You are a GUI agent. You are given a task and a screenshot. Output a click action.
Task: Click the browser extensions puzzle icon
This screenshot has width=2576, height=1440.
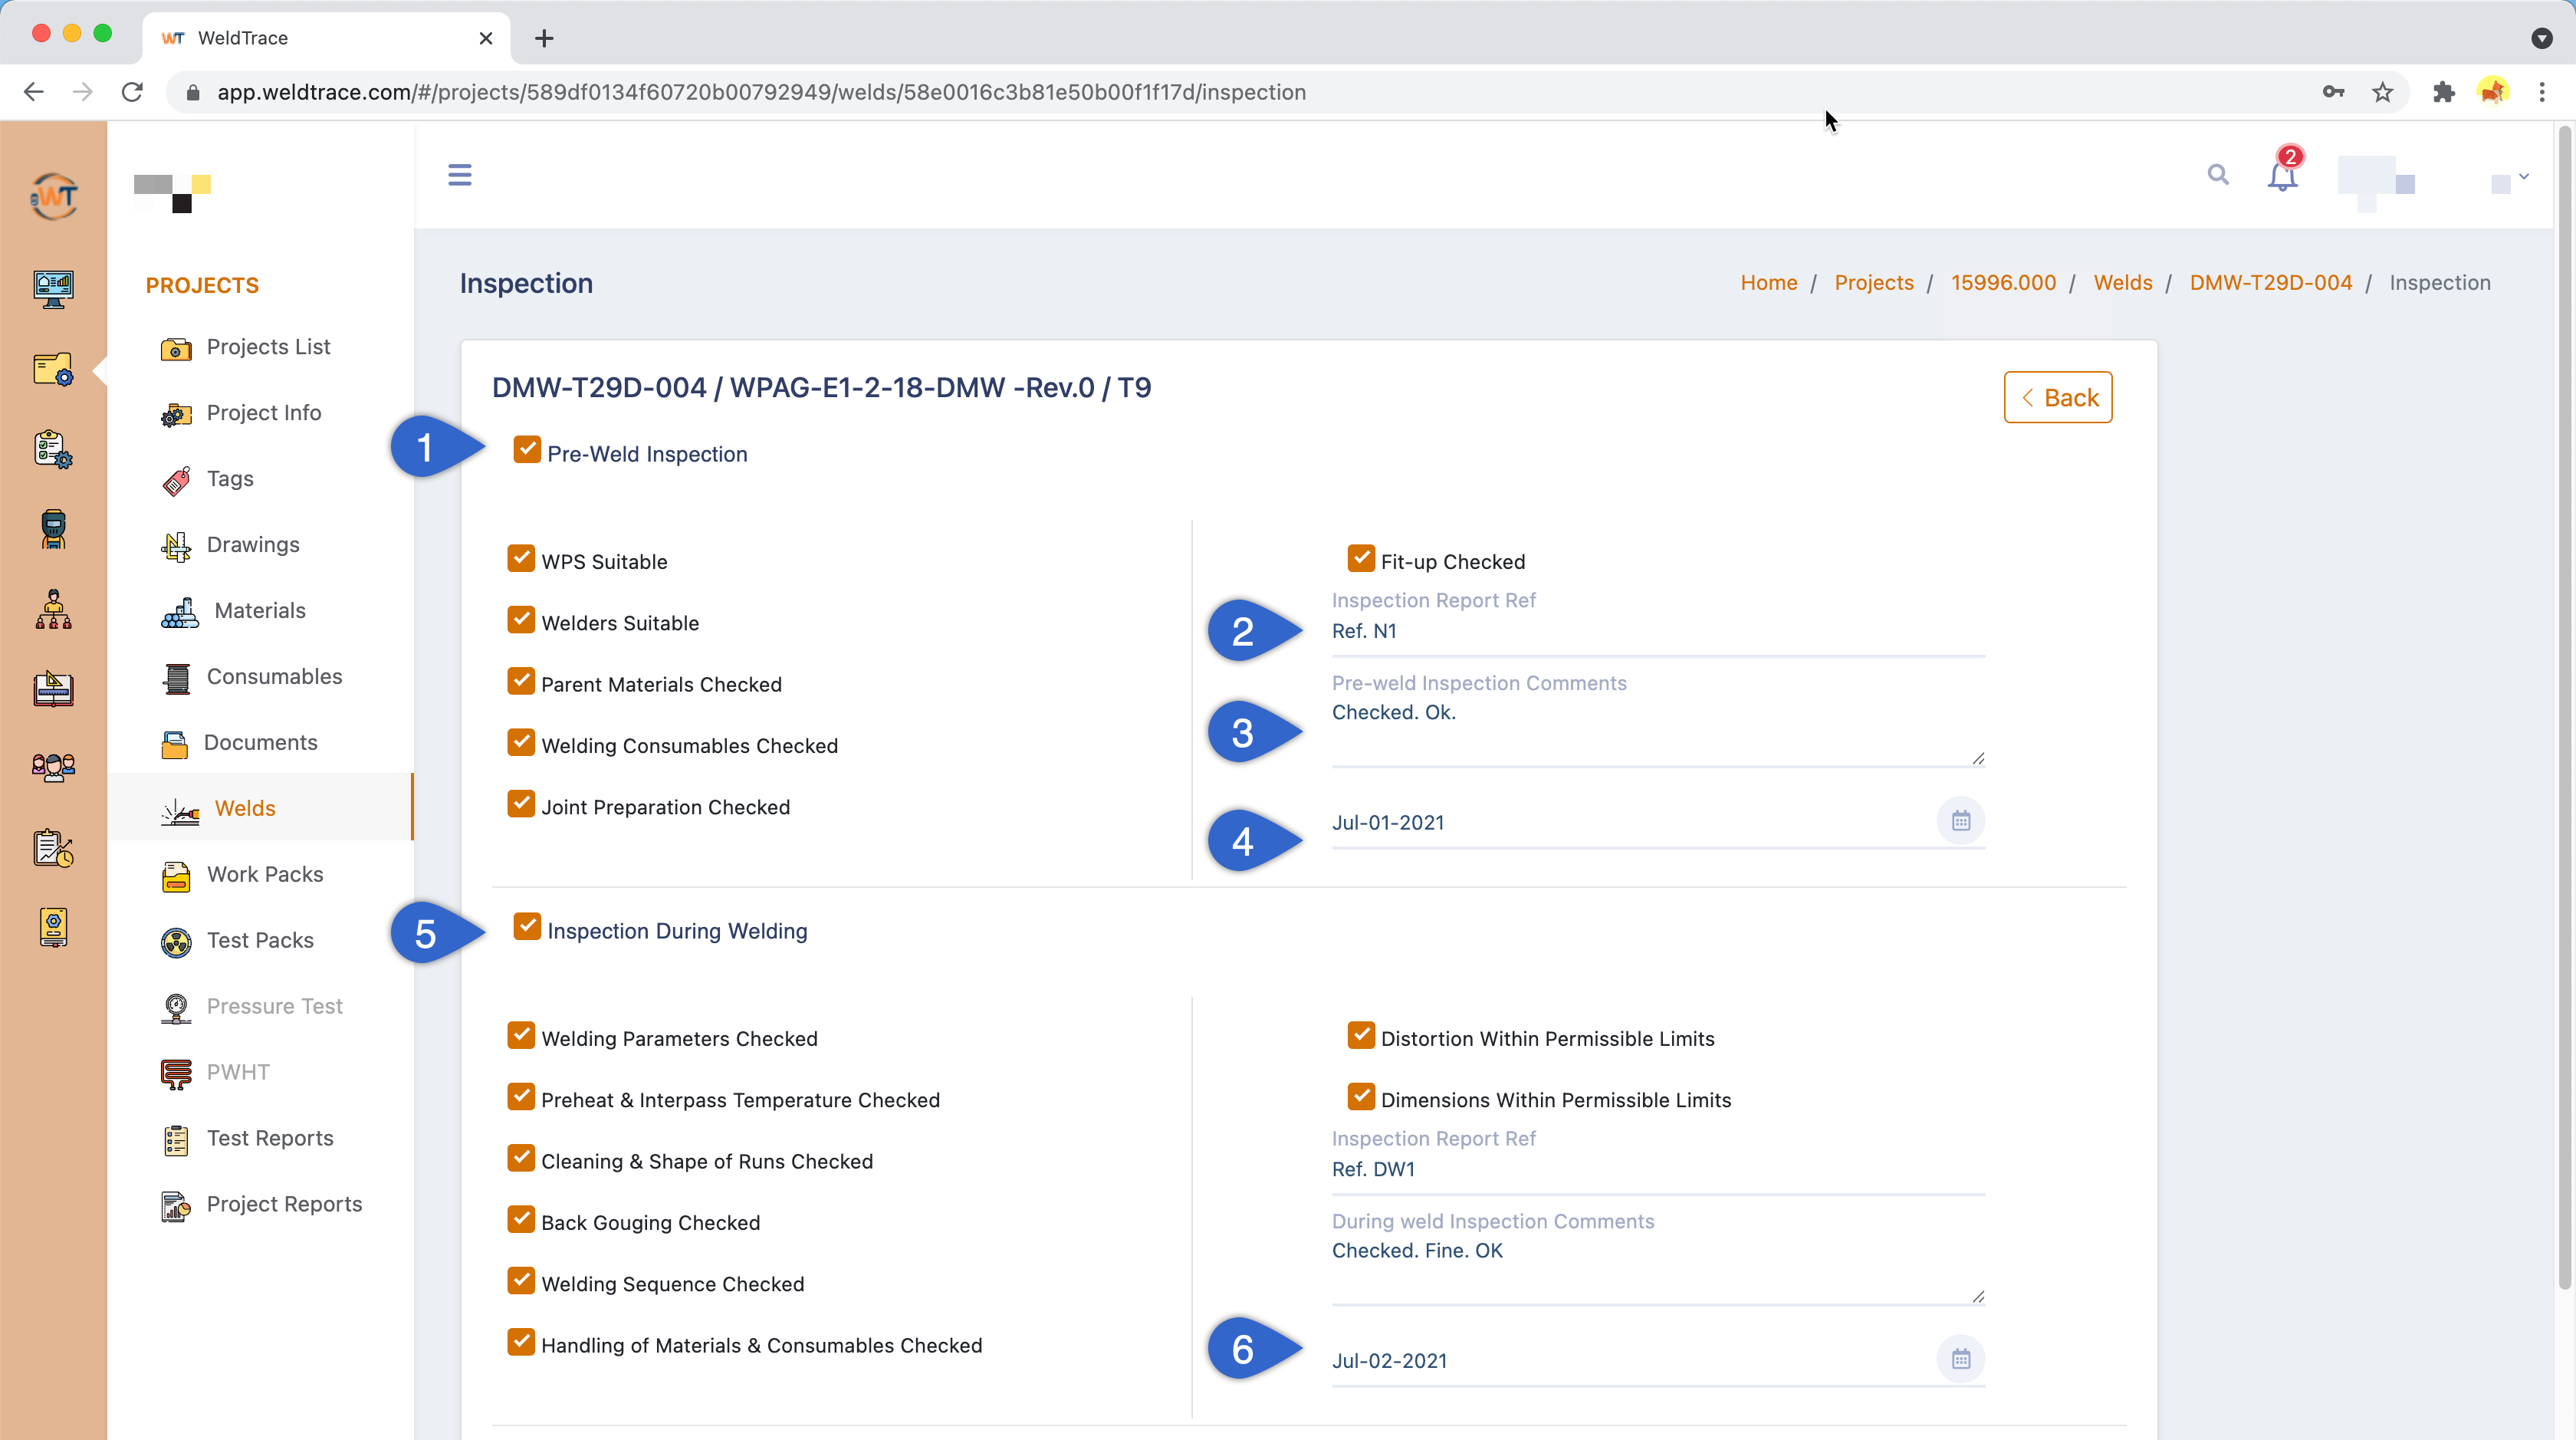(2443, 92)
